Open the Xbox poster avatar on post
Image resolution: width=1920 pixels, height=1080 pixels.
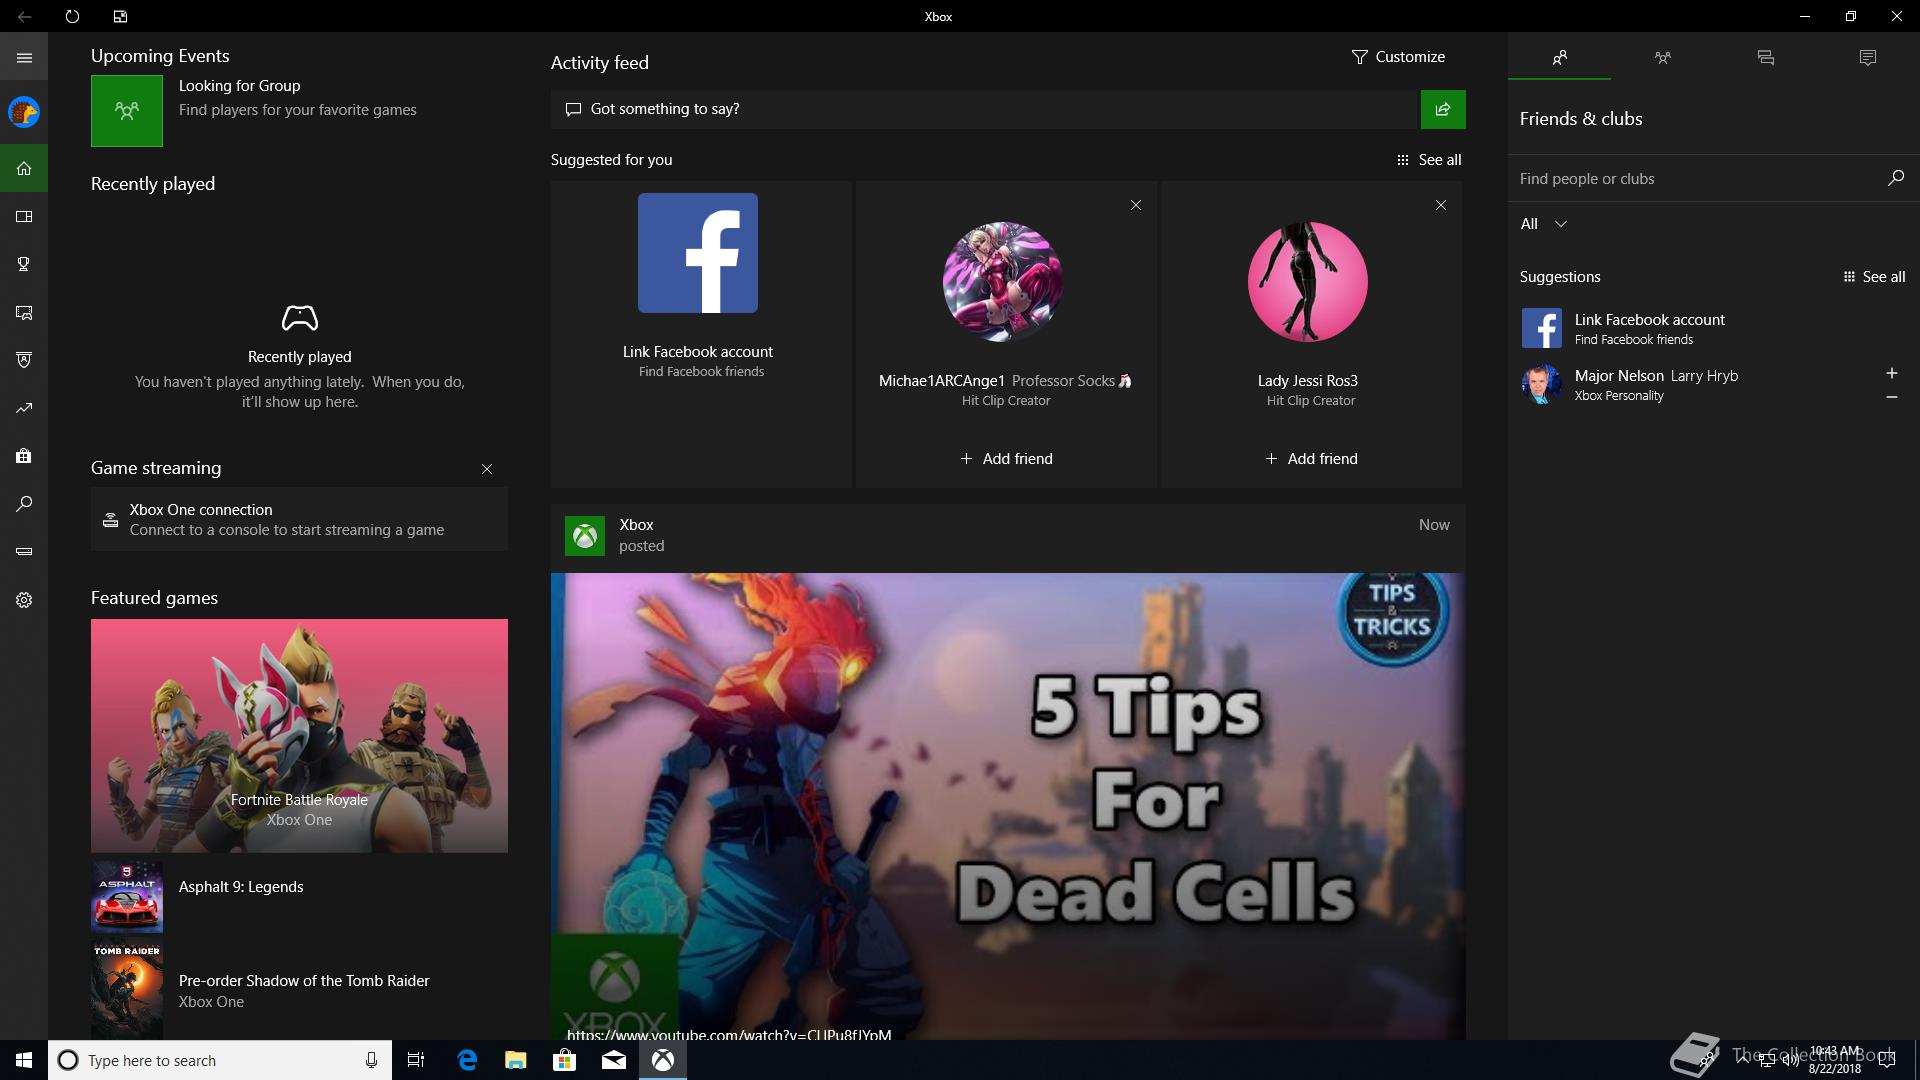[585, 536]
